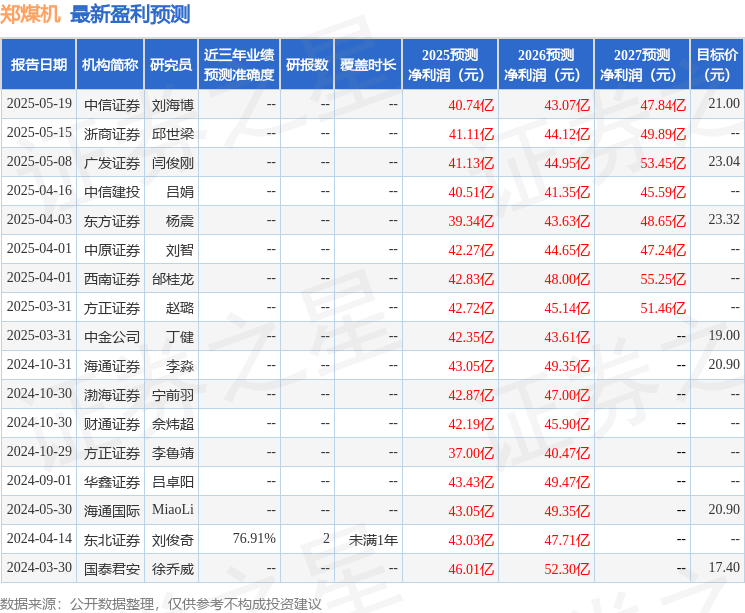Screen dimensions: 745x613
Task: Select the 覆盖时长 column header
Action: [x=367, y=65]
